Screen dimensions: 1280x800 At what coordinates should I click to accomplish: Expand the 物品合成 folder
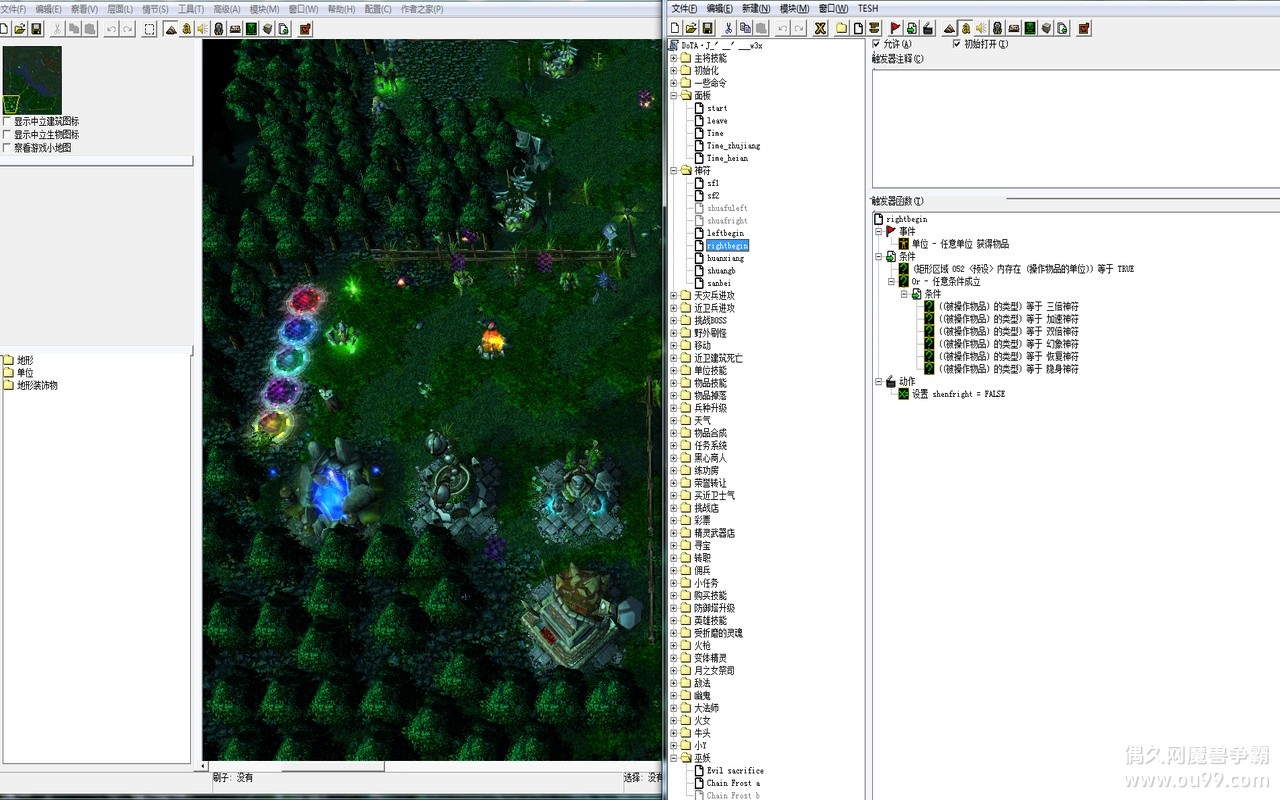coord(673,433)
